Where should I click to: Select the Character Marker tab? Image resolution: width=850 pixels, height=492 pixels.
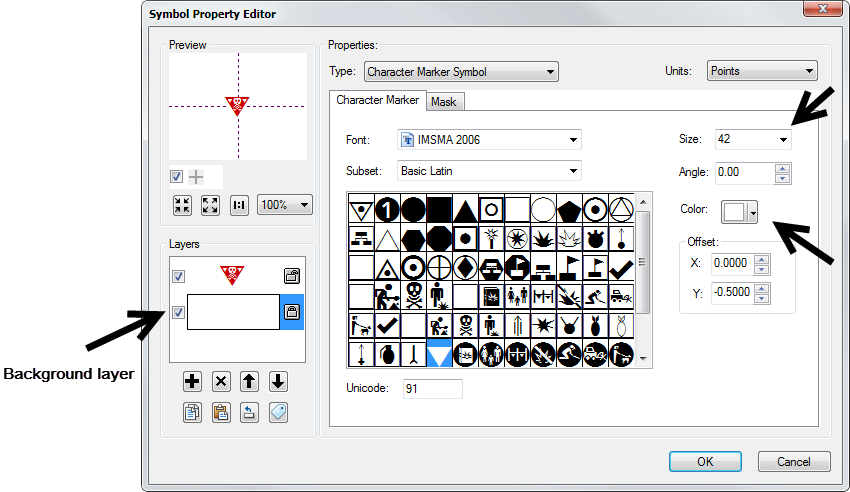pos(377,101)
